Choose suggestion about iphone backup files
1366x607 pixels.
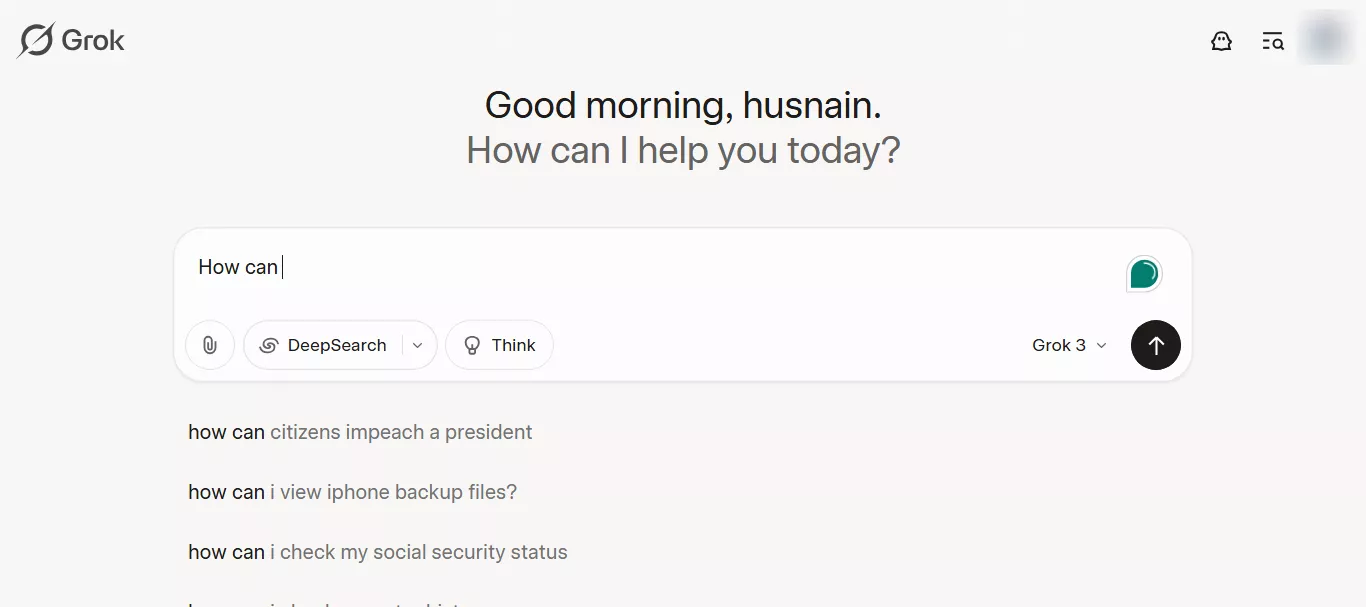tap(352, 492)
